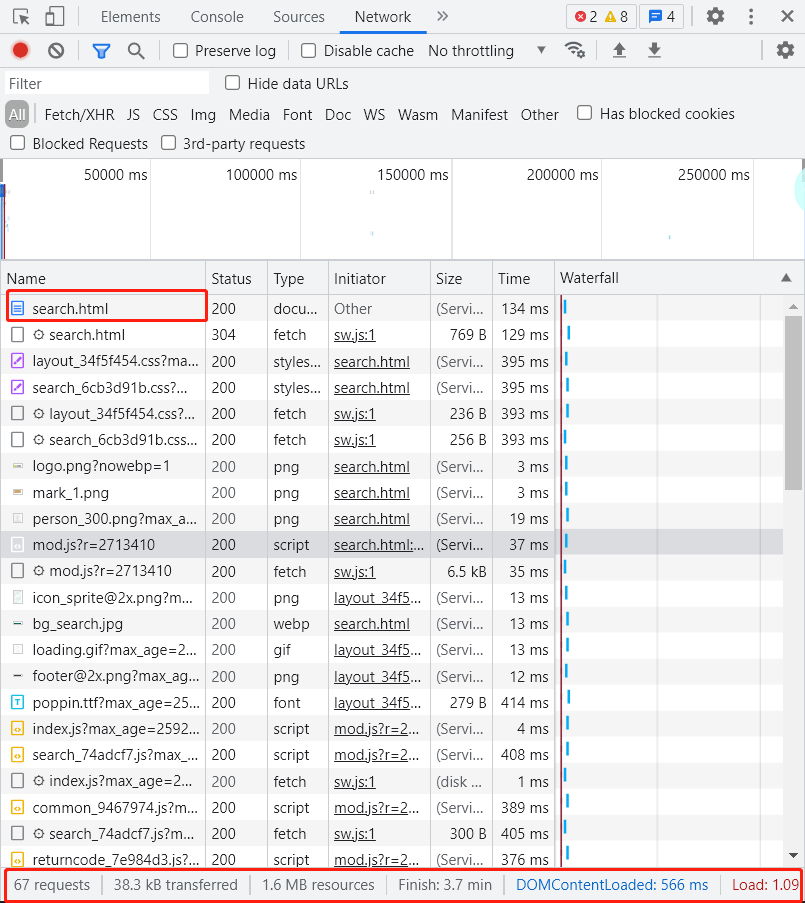Filter by Img requests

click(x=203, y=115)
